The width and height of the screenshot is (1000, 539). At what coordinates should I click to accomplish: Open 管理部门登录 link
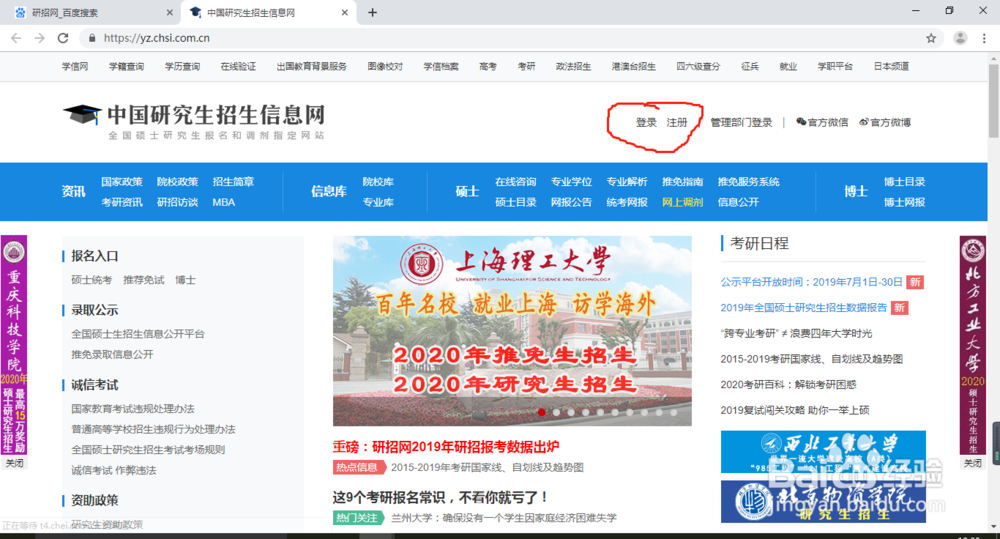click(741, 122)
